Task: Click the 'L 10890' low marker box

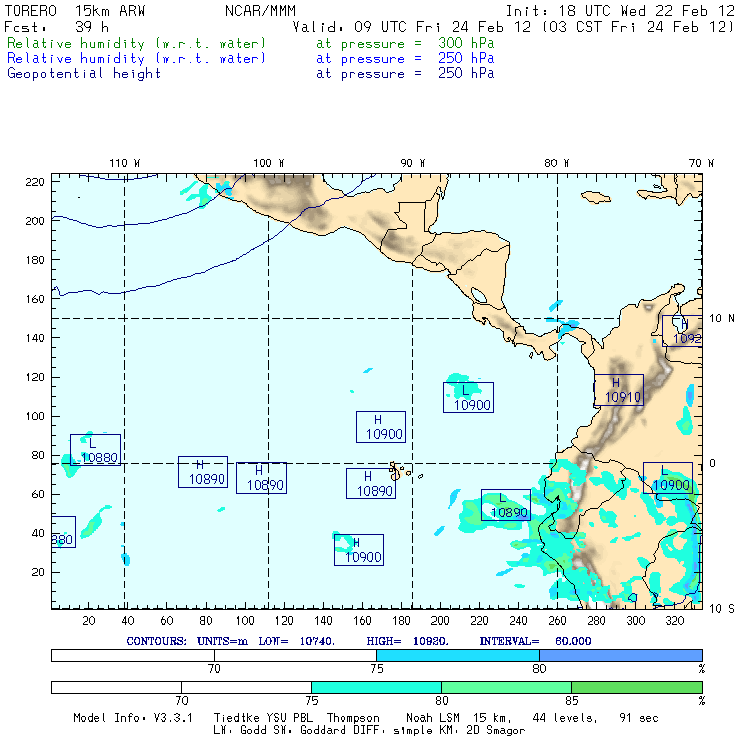Action: pyautogui.click(x=506, y=505)
